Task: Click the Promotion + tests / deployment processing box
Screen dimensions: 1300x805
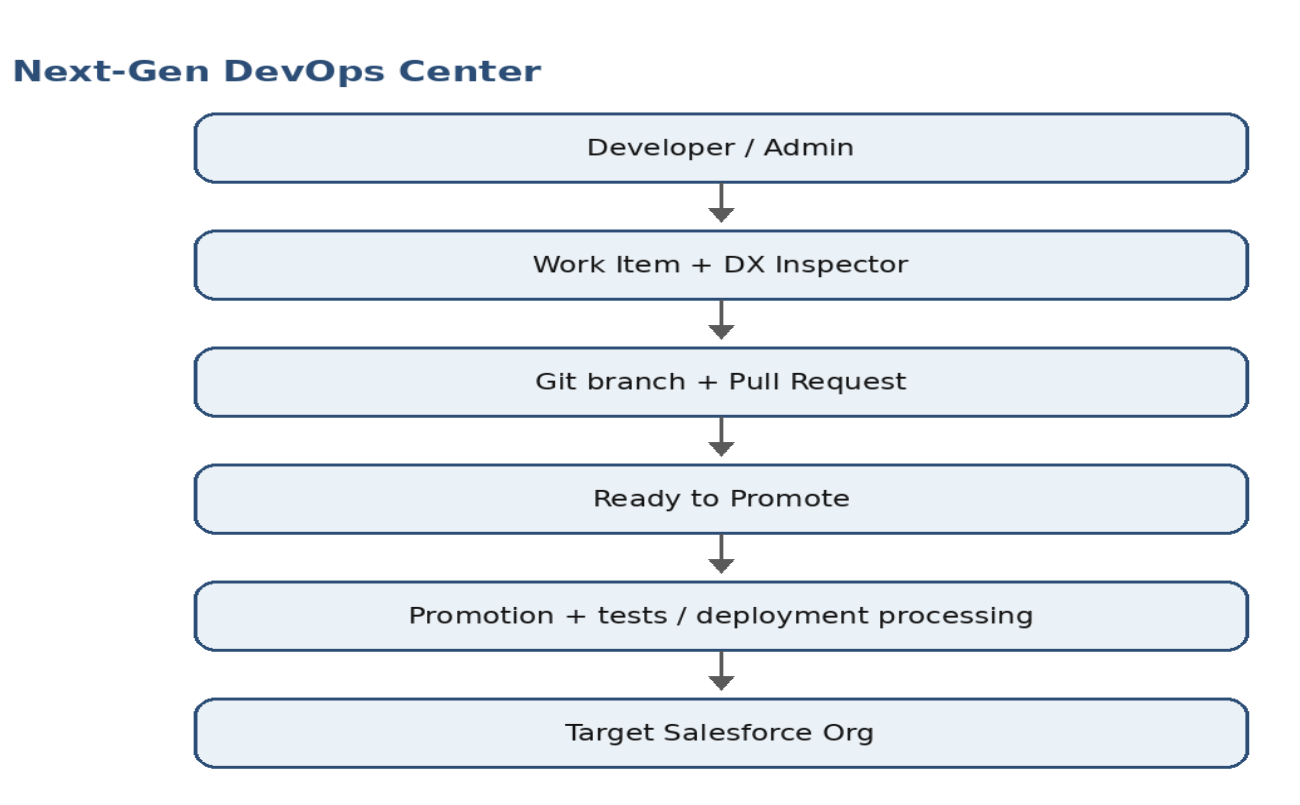Action: [x=721, y=616]
